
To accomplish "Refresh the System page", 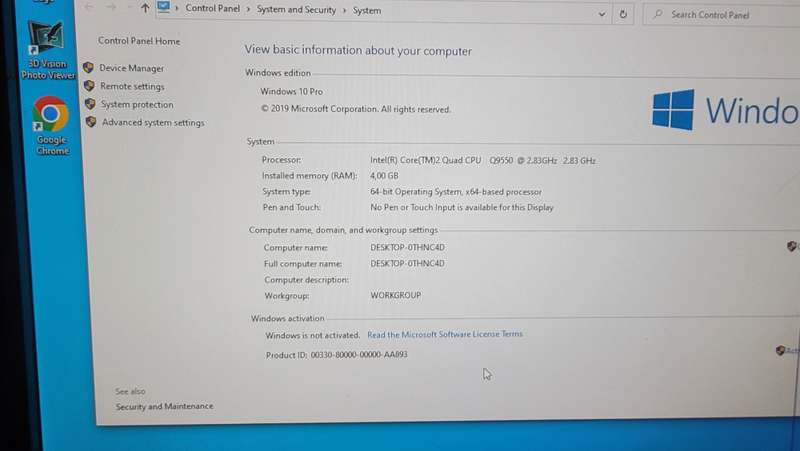I will [623, 14].
